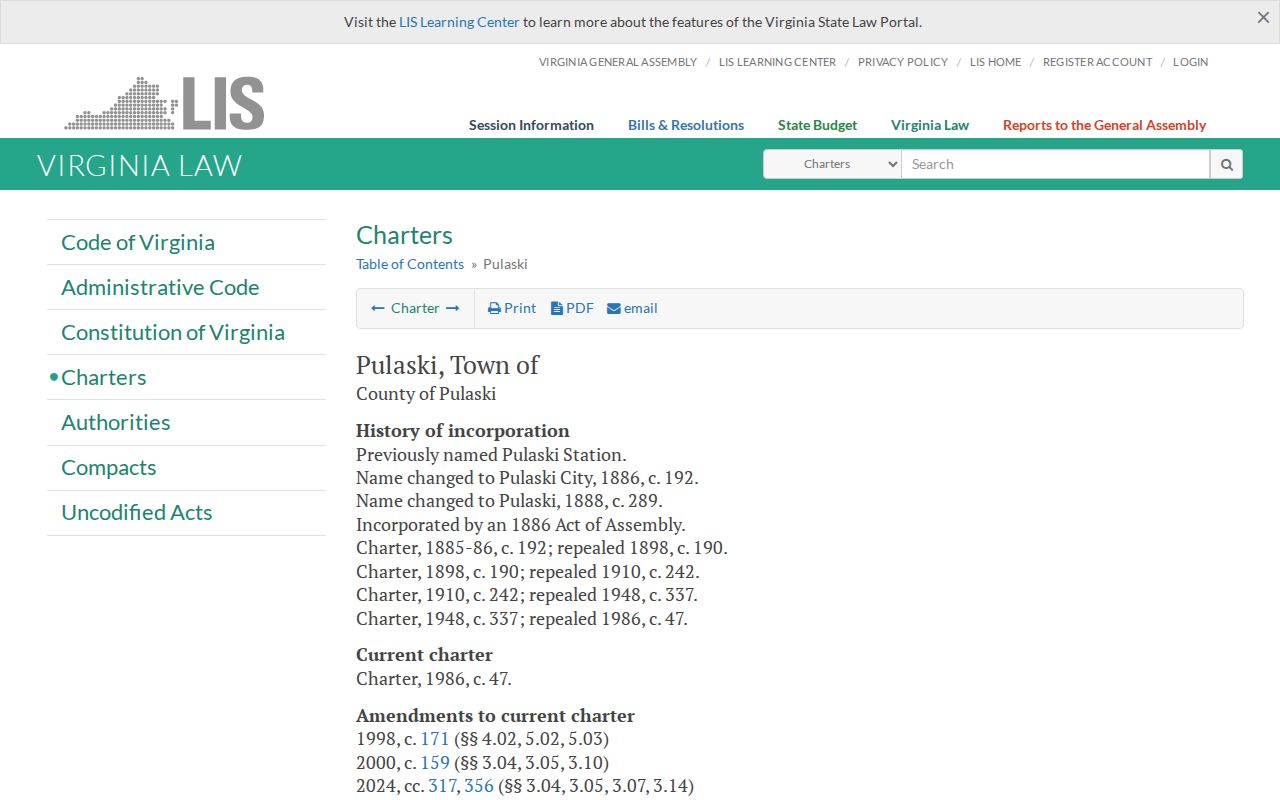The width and height of the screenshot is (1280, 800).
Task: Open the LIS logo home link
Action: click(x=165, y=103)
